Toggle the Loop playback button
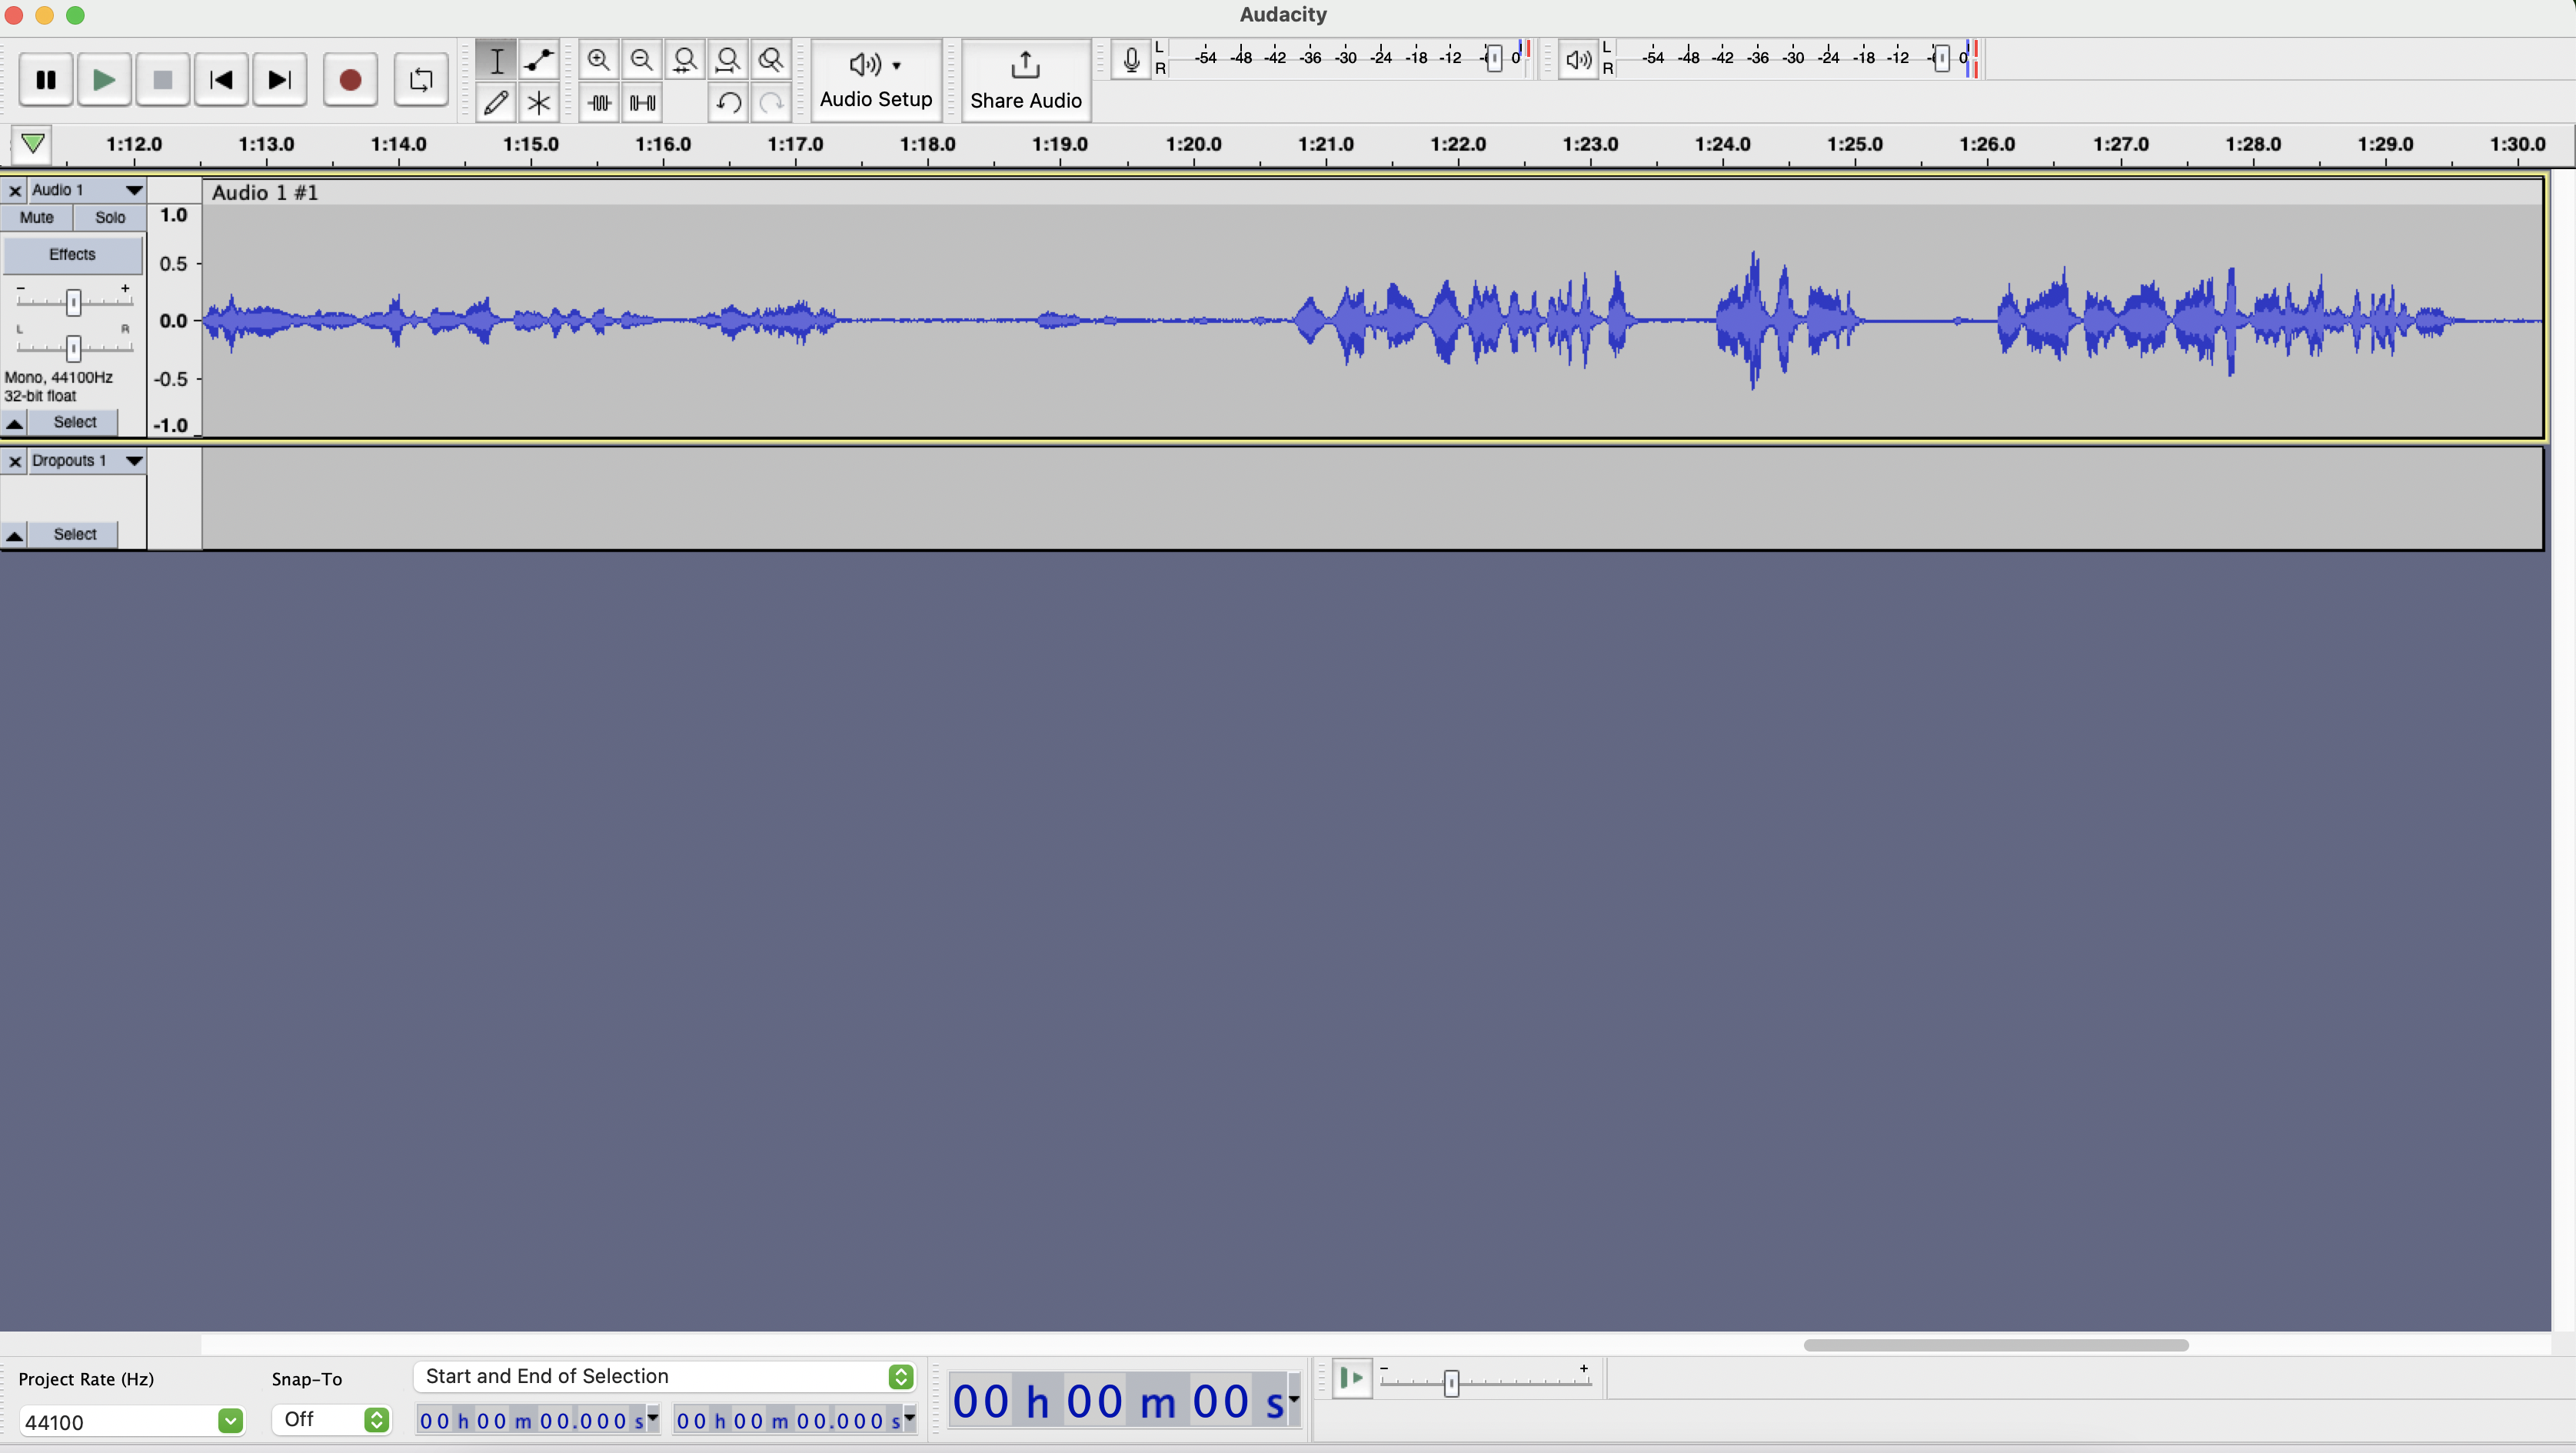This screenshot has width=2576, height=1453. (420, 79)
